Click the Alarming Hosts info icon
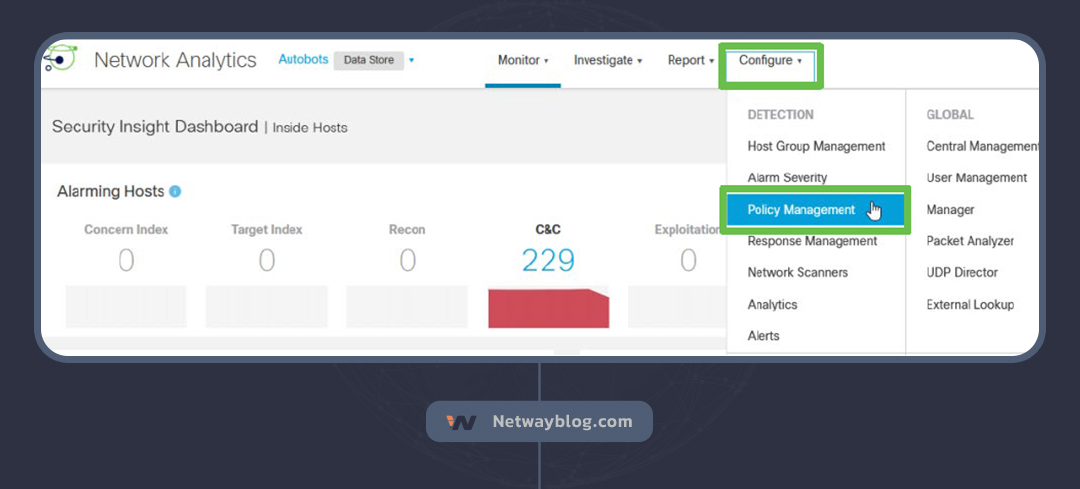The image size is (1080, 489). point(175,191)
